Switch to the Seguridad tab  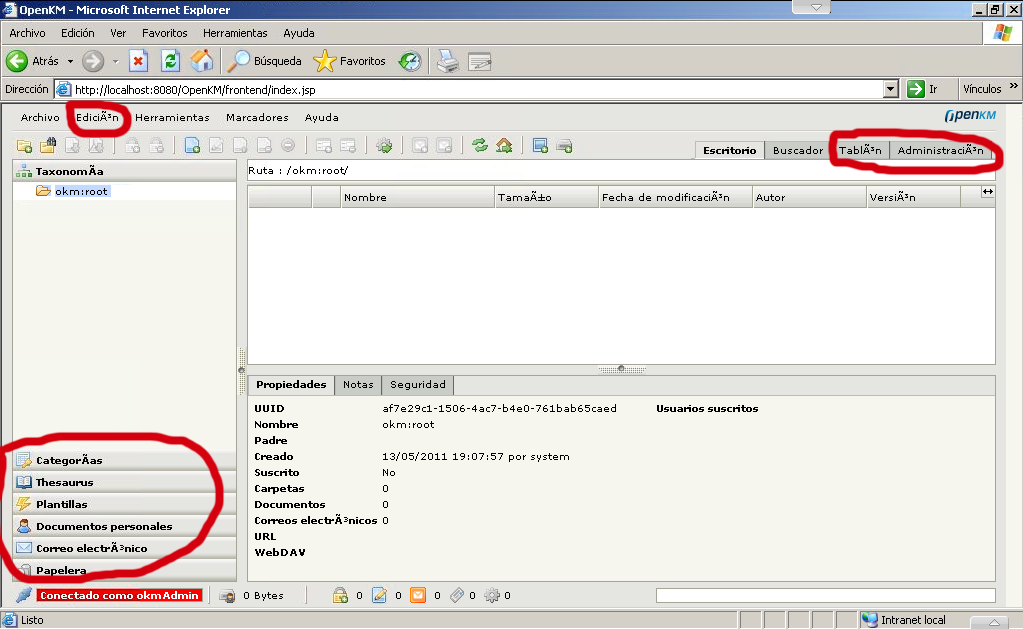pos(418,384)
